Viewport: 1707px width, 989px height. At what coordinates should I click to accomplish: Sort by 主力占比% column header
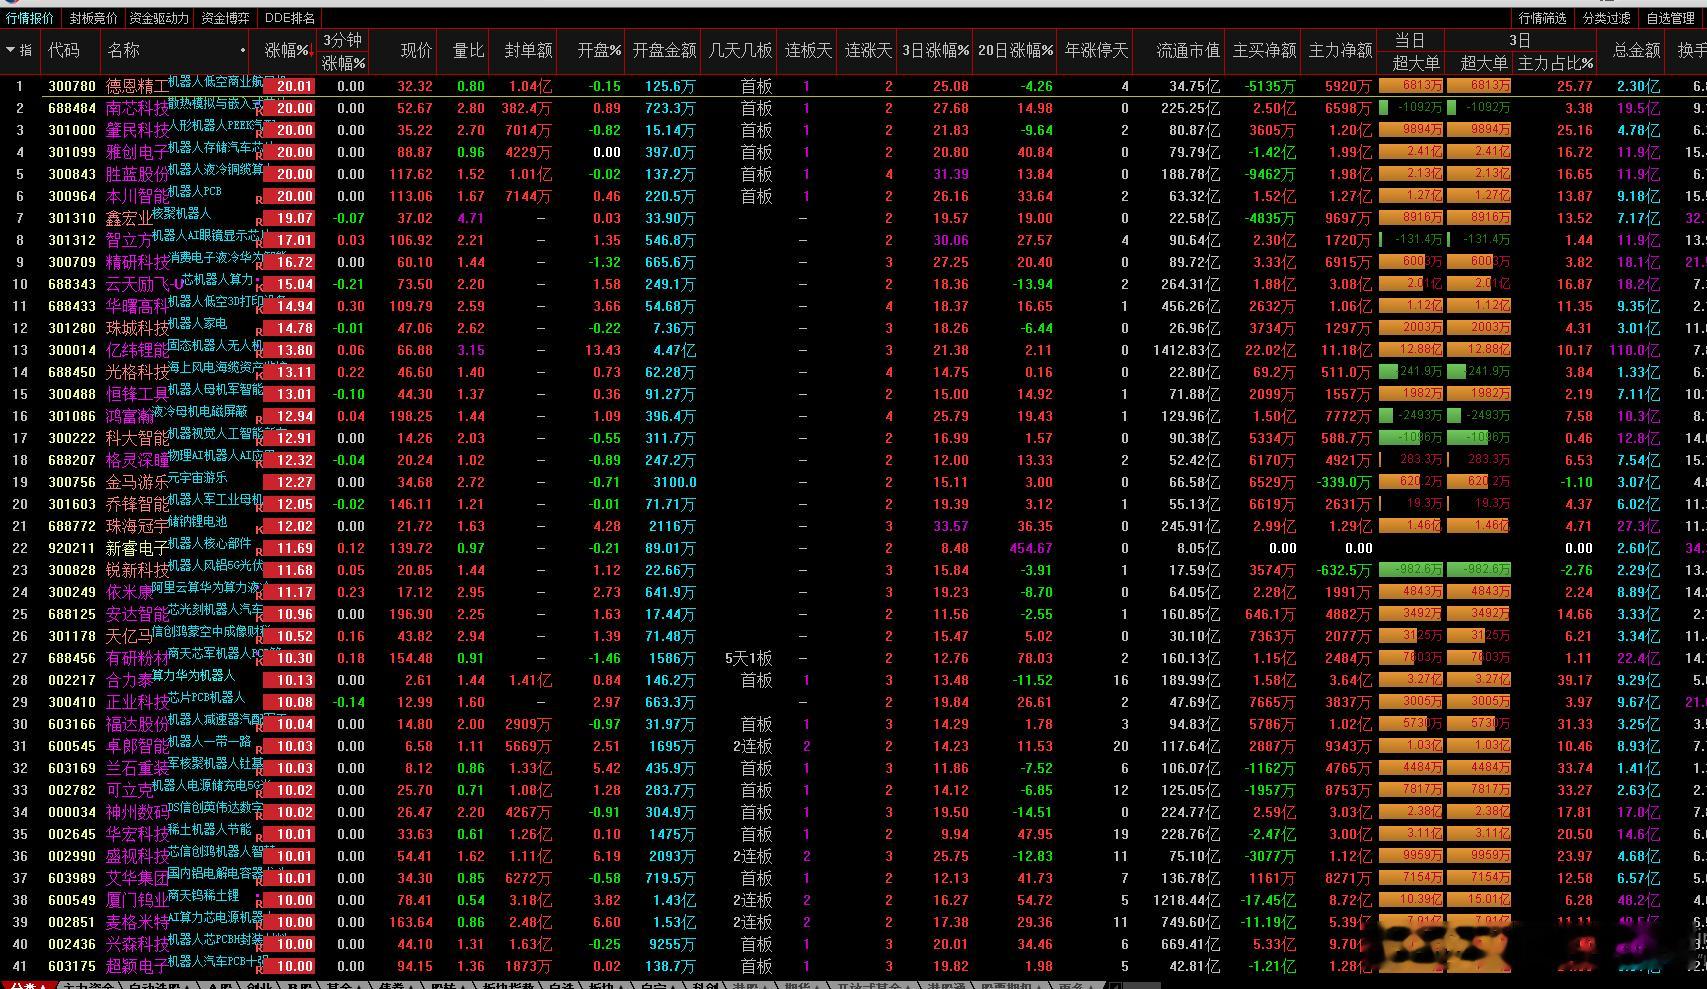pyautogui.click(x=1556, y=63)
